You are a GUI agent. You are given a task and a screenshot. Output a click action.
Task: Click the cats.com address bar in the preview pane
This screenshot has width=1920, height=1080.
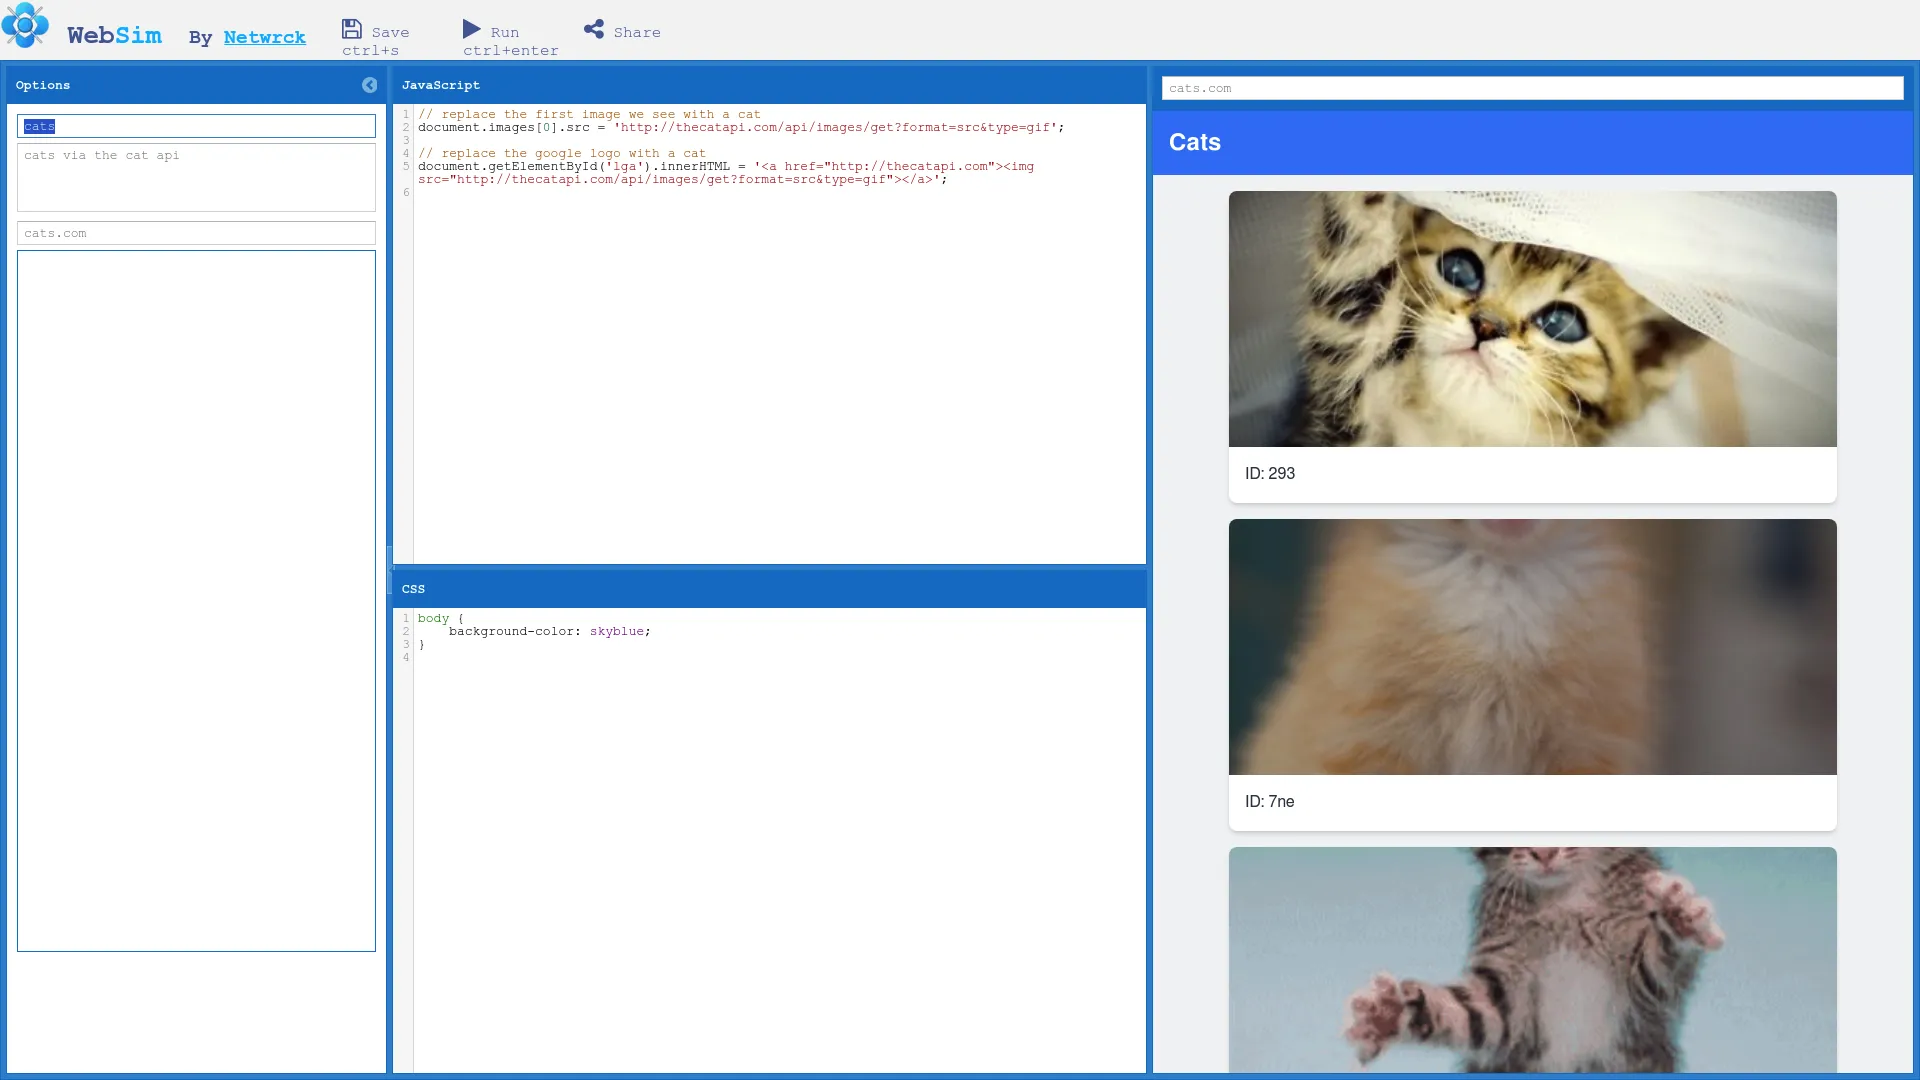[1532, 88]
